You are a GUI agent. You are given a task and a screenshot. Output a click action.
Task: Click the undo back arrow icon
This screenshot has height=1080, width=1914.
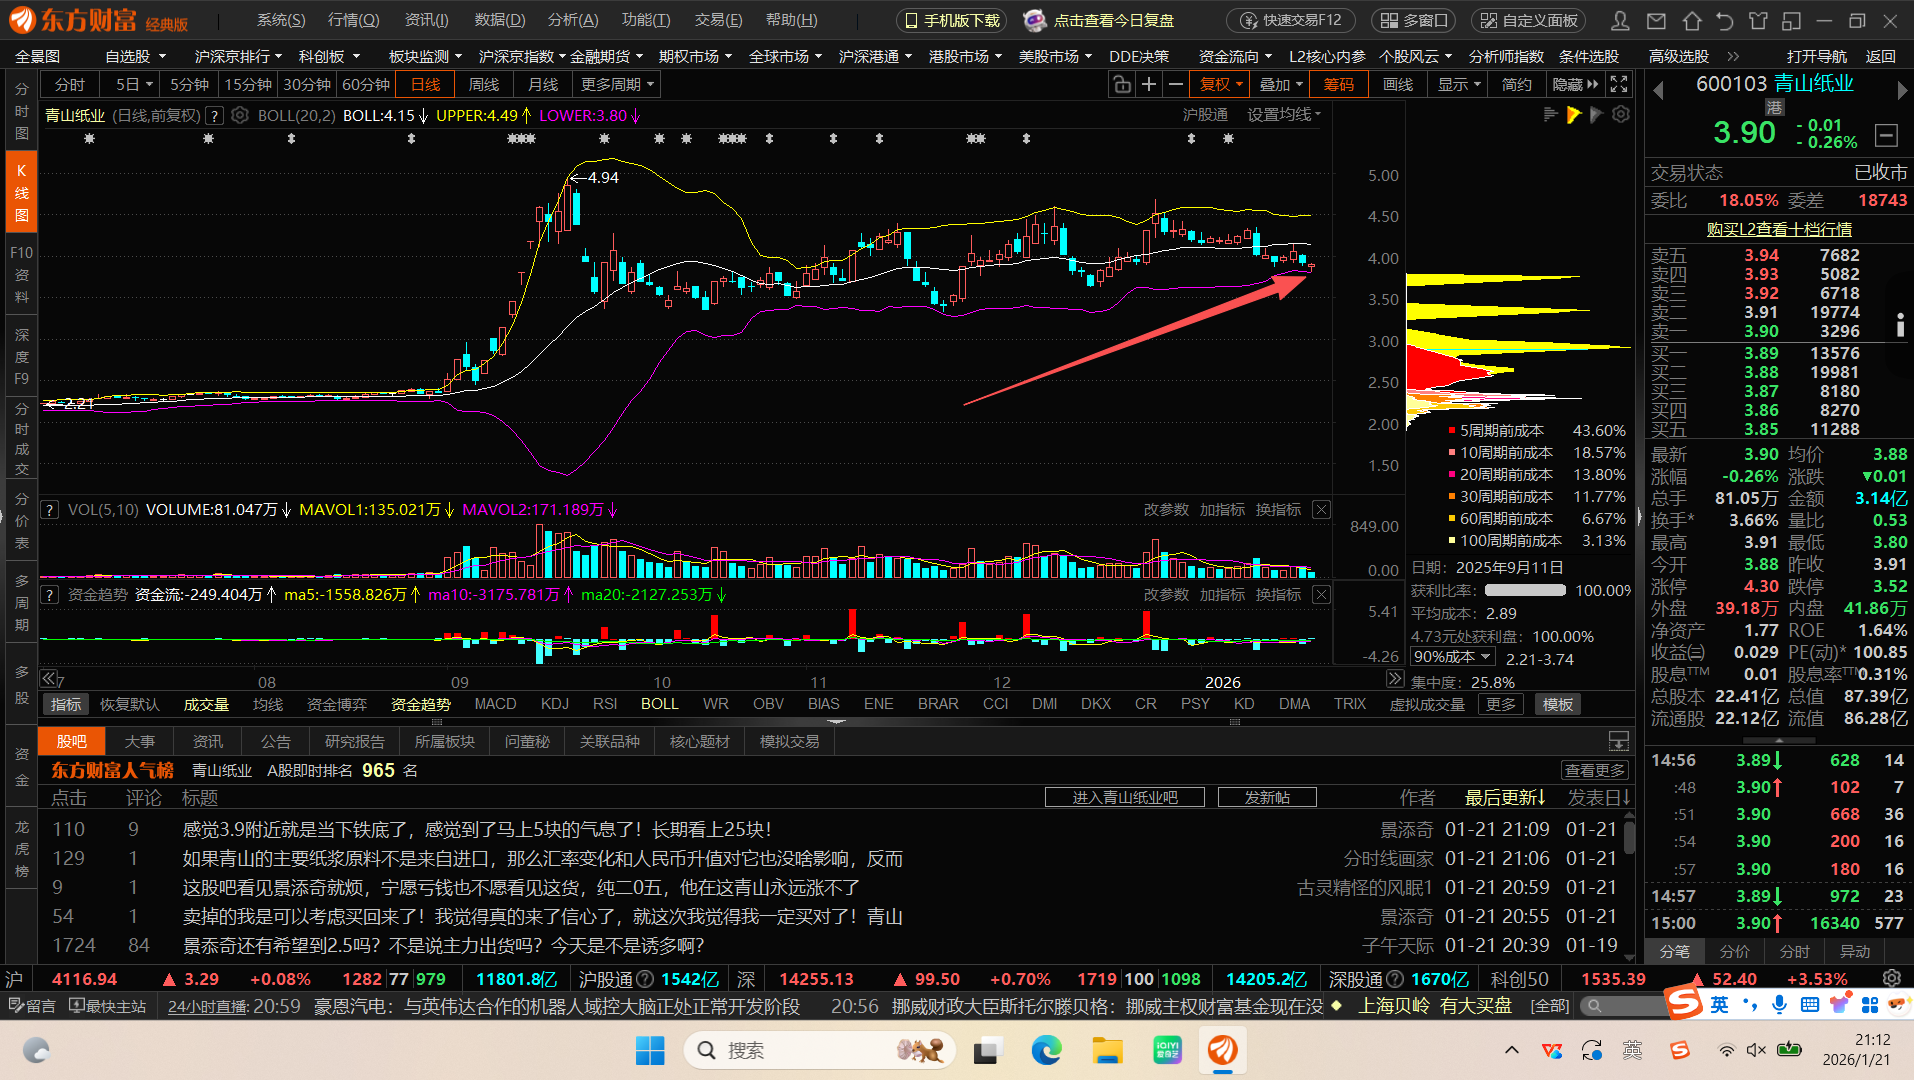click(1724, 20)
